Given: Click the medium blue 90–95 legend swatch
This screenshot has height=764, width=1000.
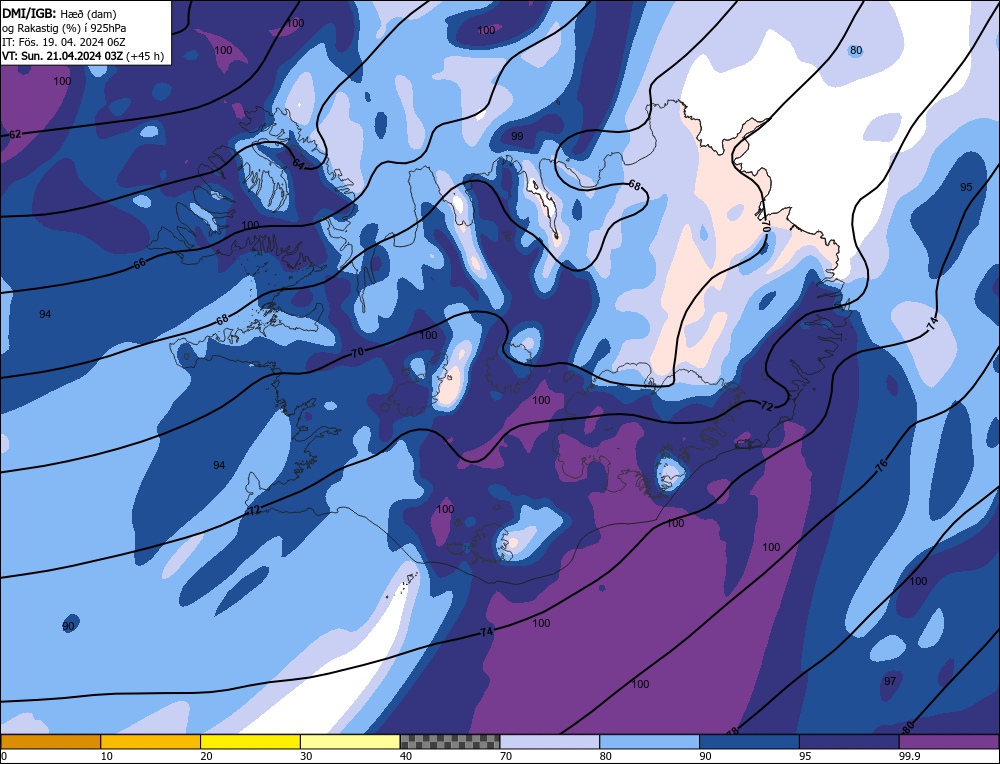Looking at the screenshot, I should click(749, 742).
